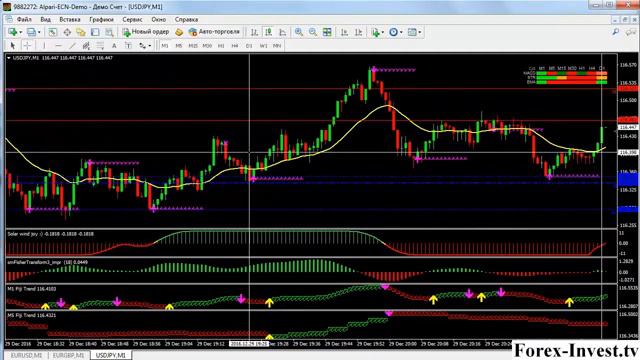The width and height of the screenshot is (640, 360).
Task: Switch timeframe to H1
Action: point(221,46)
